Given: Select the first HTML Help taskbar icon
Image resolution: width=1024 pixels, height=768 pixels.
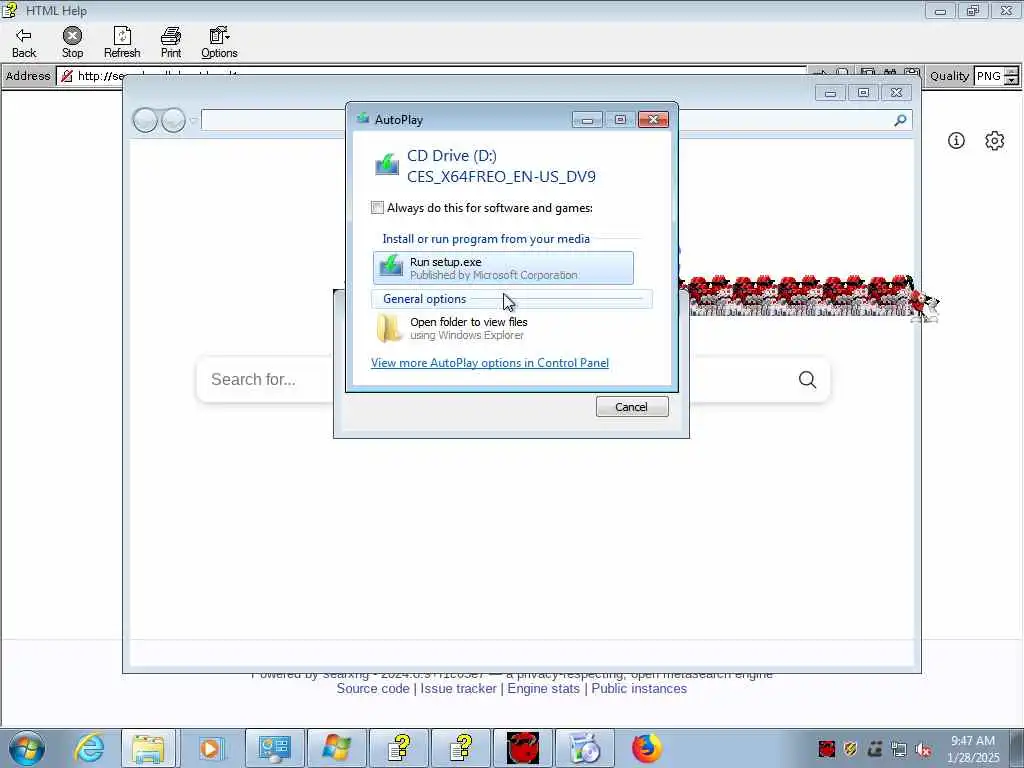Looking at the screenshot, I should point(398,748).
